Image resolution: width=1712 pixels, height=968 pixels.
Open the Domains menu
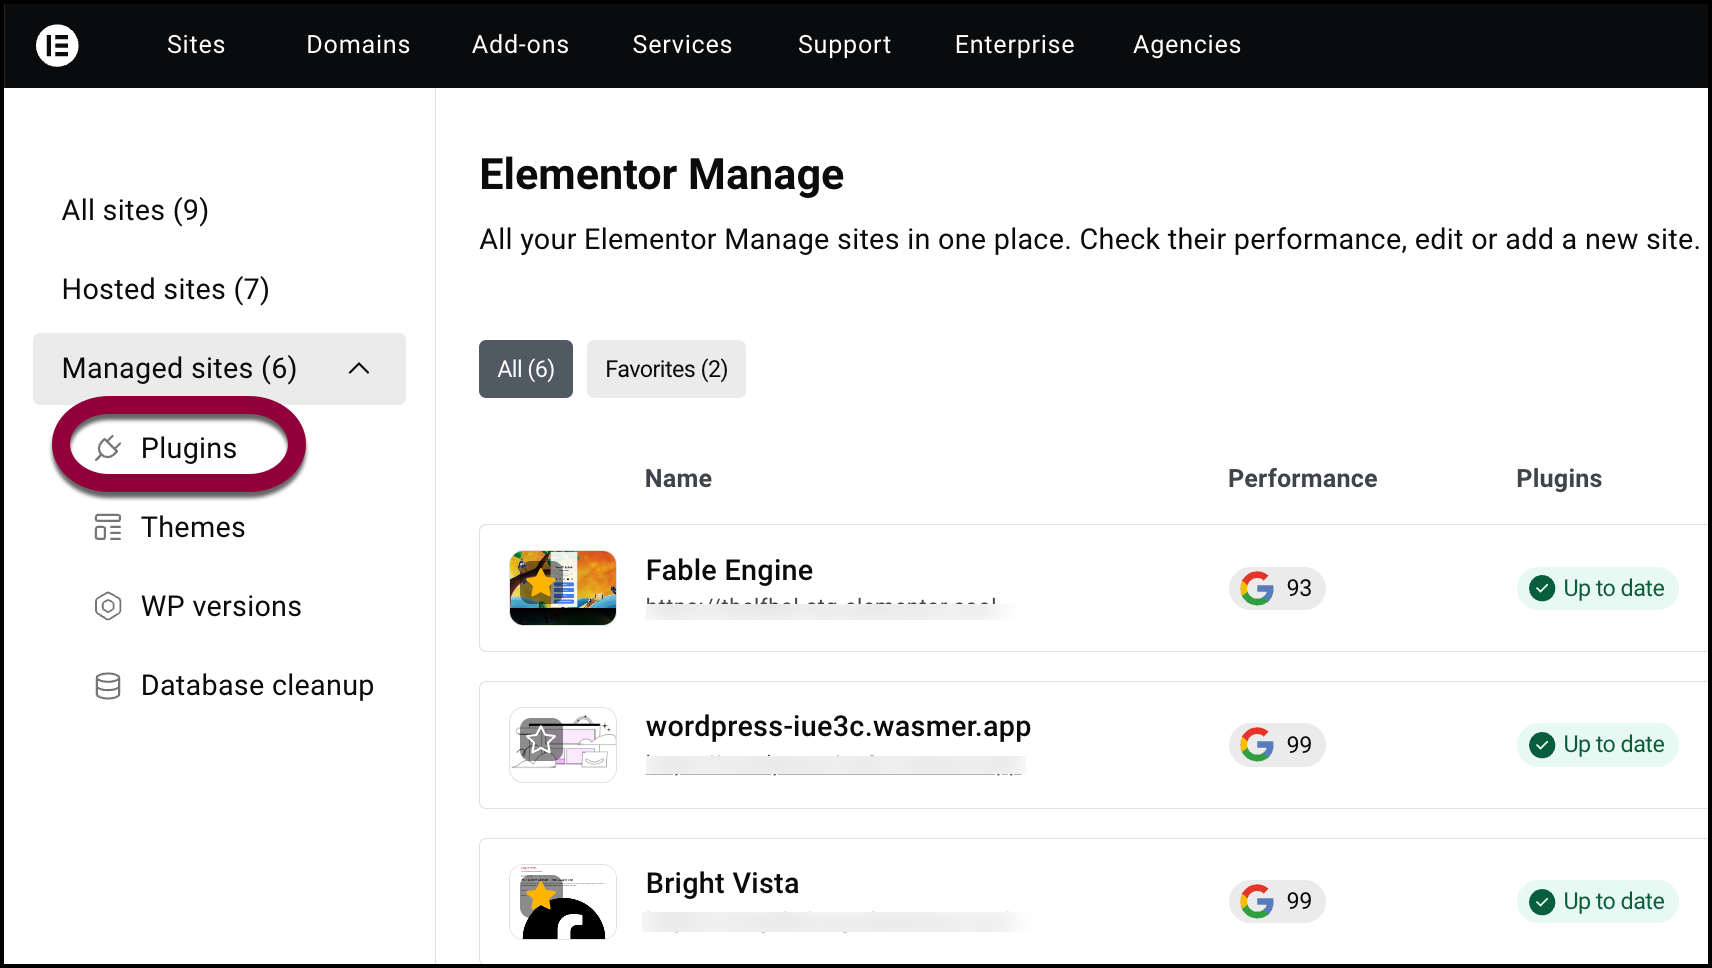pos(357,44)
